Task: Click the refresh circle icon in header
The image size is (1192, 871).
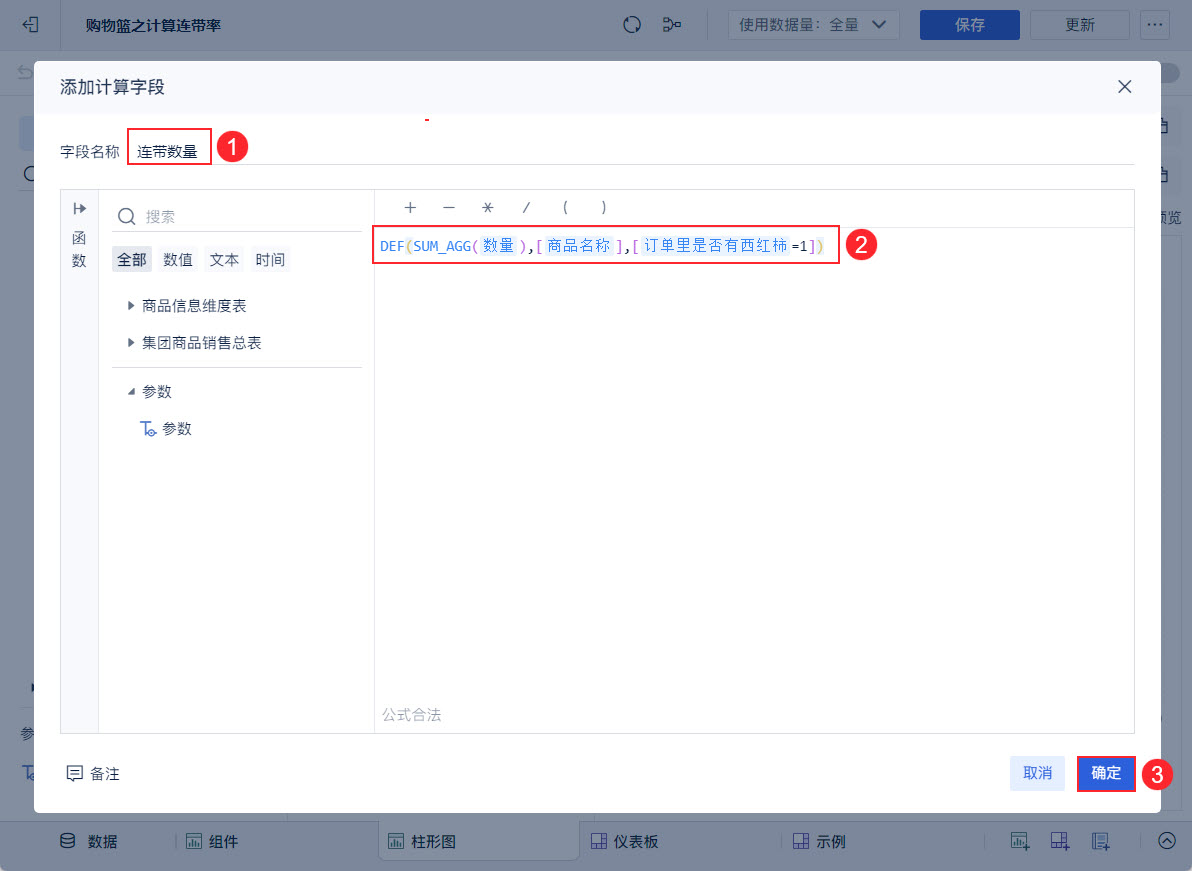Action: [632, 25]
